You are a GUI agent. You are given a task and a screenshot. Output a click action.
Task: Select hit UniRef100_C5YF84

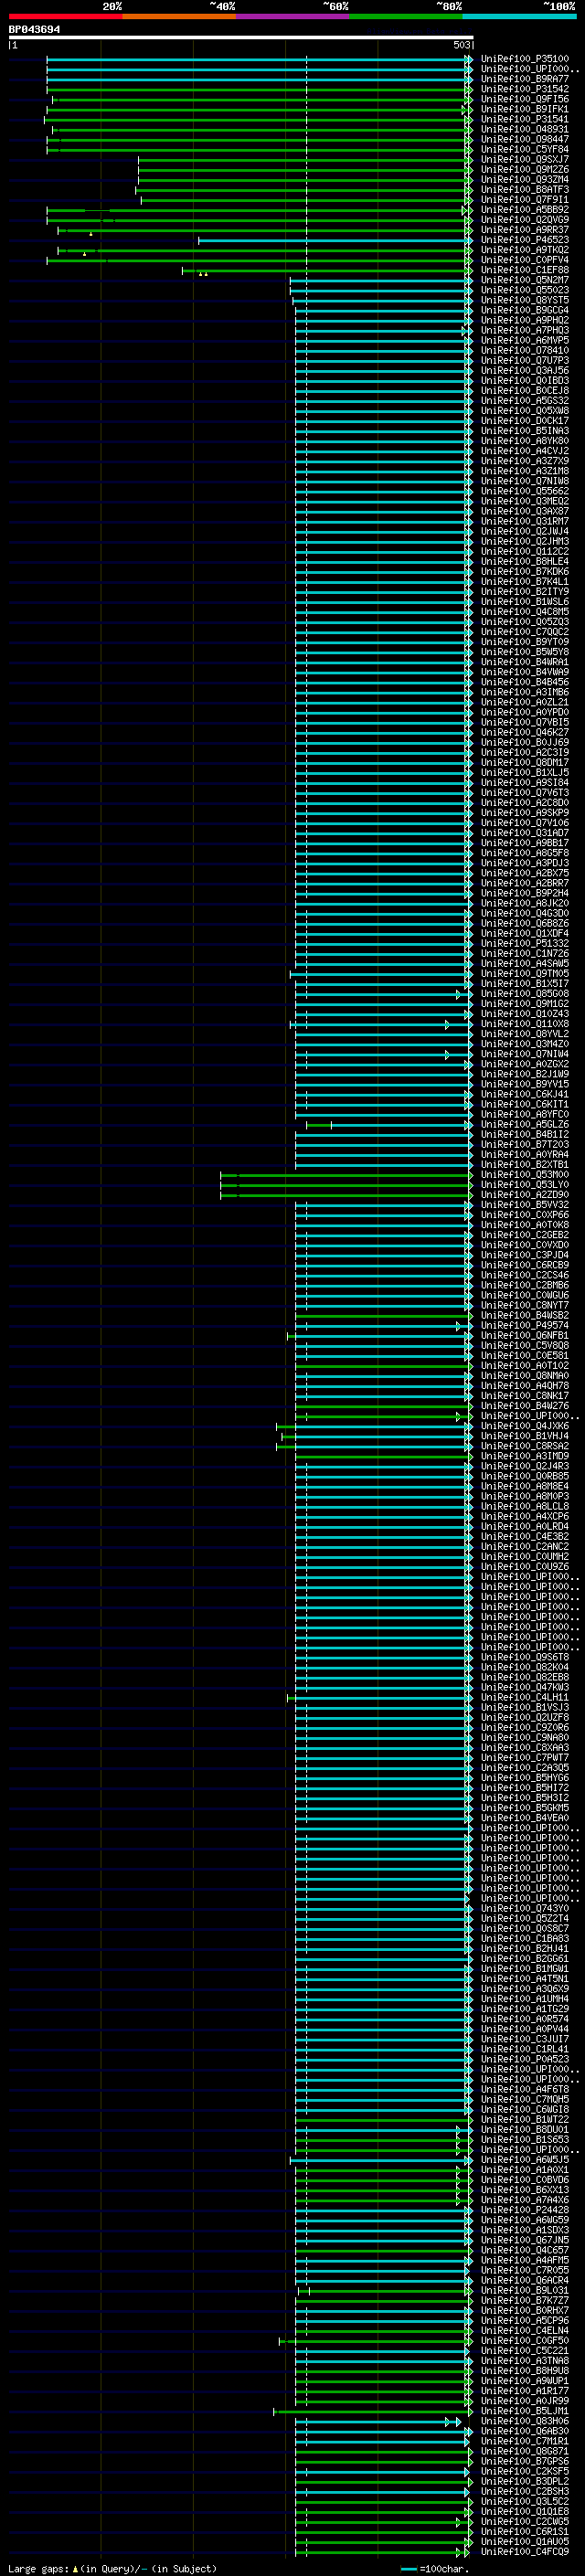coord(525,149)
